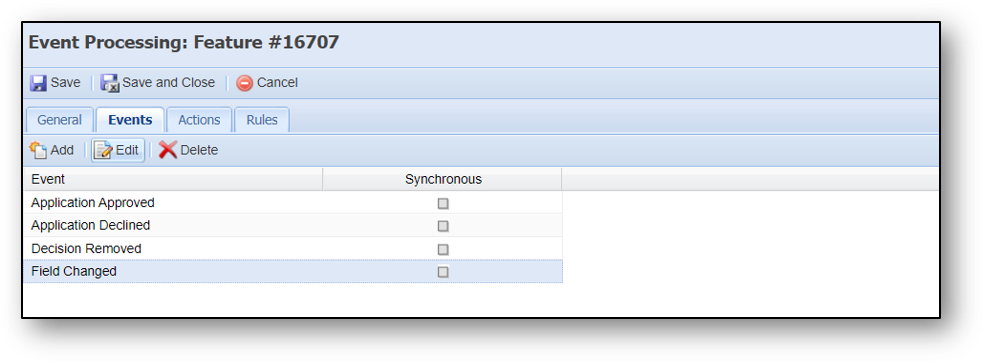Click the Save floppy disk icon
This screenshot has height=361, width=983.
pos(38,83)
